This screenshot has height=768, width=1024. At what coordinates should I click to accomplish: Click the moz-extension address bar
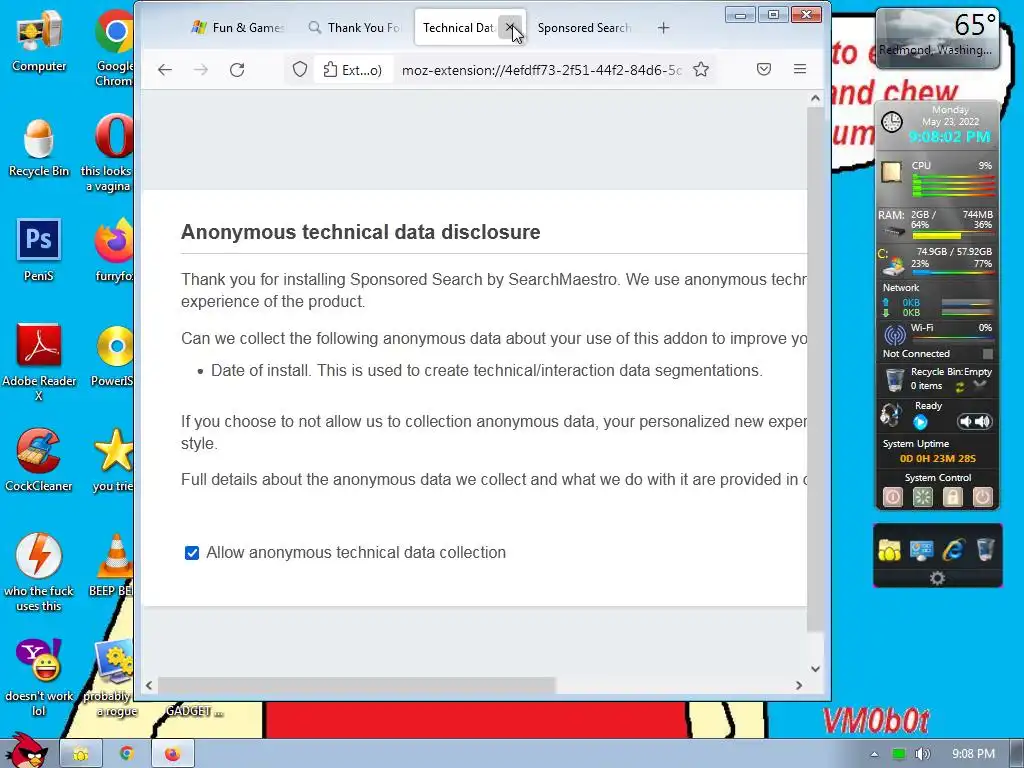click(541, 70)
